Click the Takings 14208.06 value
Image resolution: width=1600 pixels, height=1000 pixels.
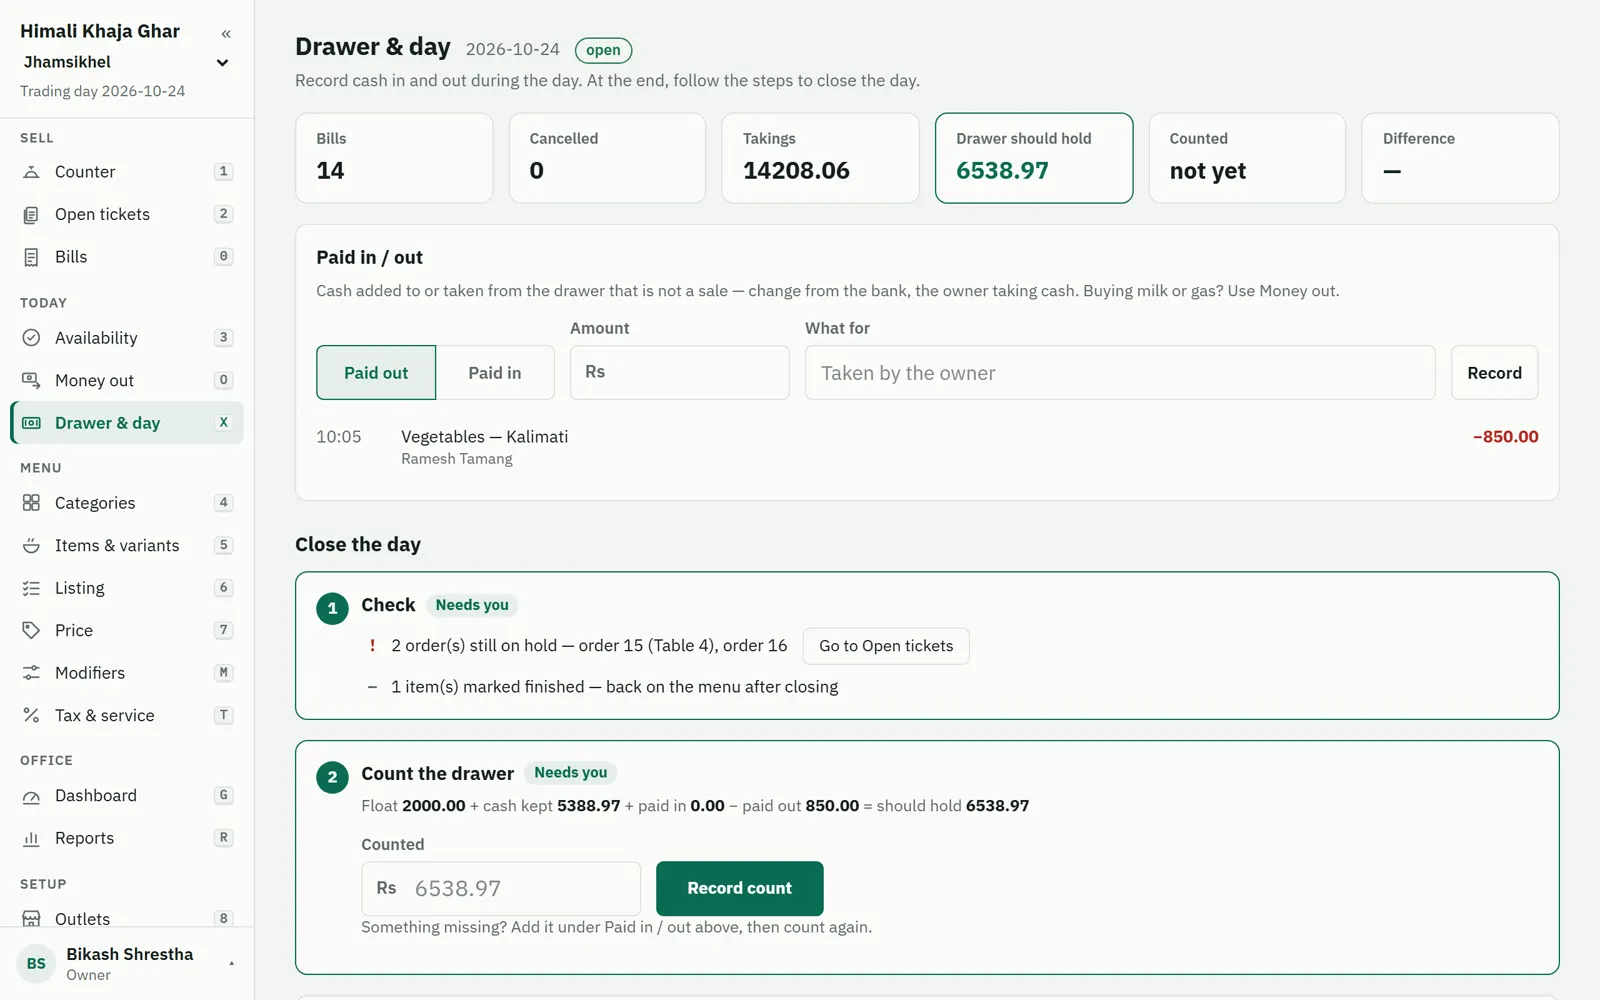coord(796,171)
